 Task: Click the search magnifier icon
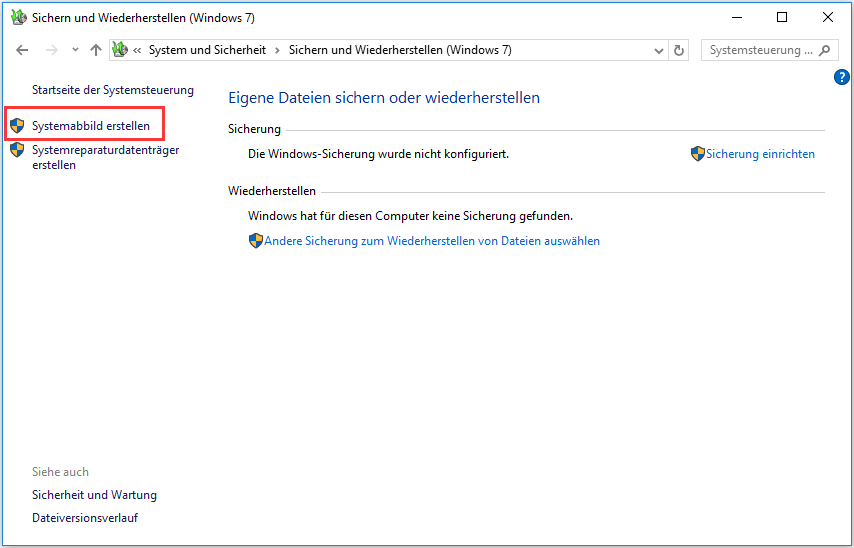pos(825,50)
